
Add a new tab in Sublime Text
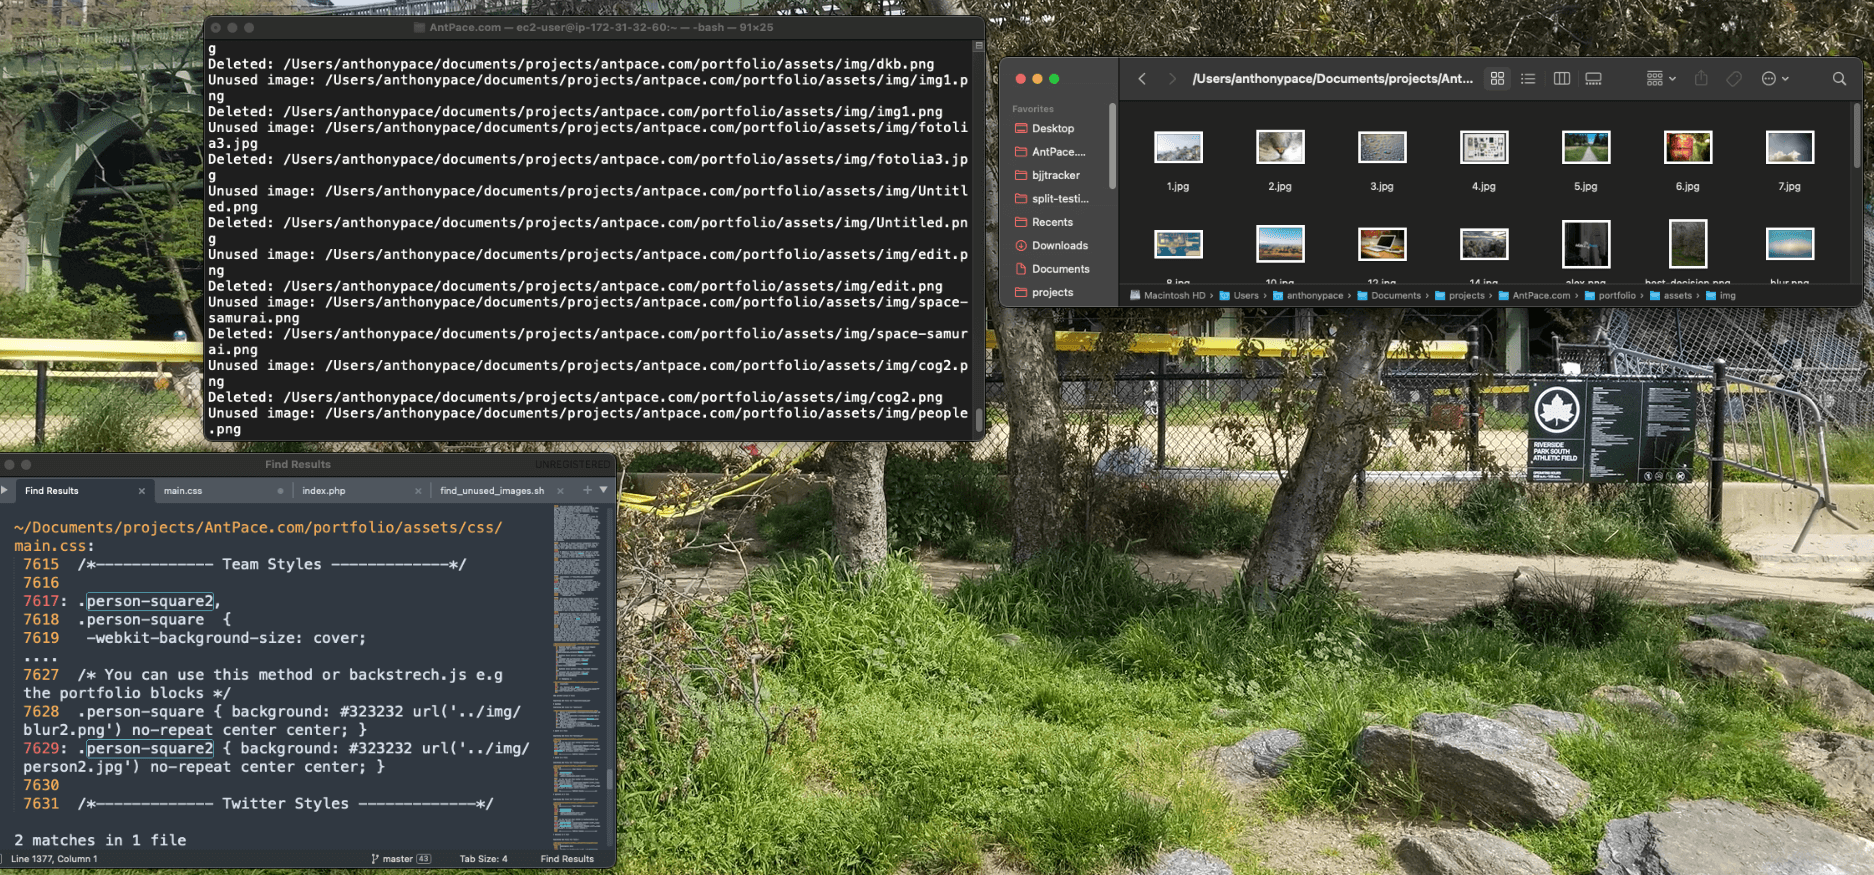pos(587,490)
